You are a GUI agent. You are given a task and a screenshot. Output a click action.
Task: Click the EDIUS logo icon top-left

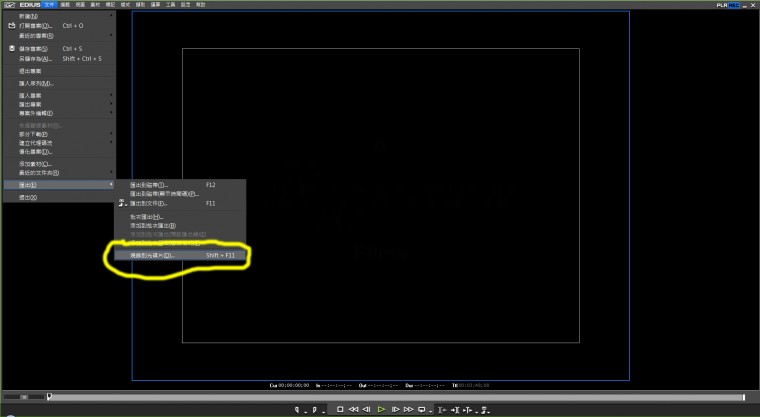[x=9, y=4]
